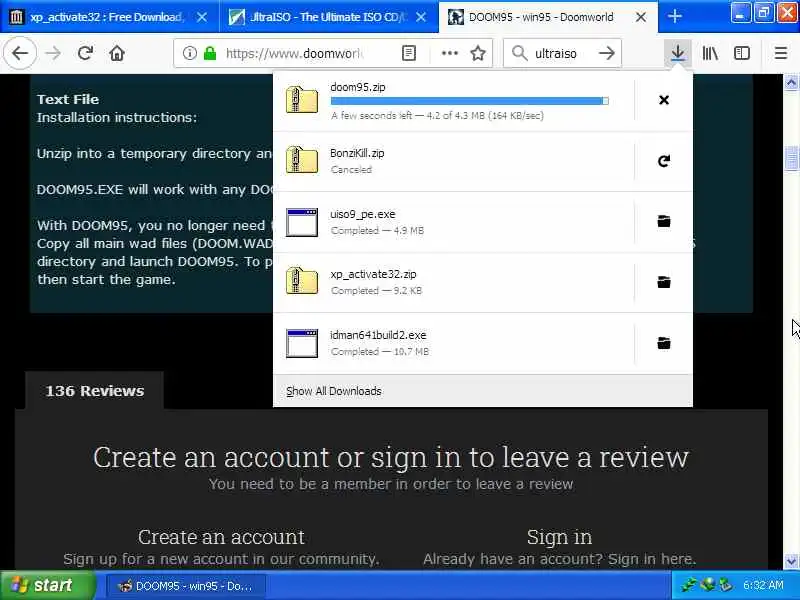Viewport: 800px width, 600px height.
Task: Open the Windows start menu
Action: [47, 585]
